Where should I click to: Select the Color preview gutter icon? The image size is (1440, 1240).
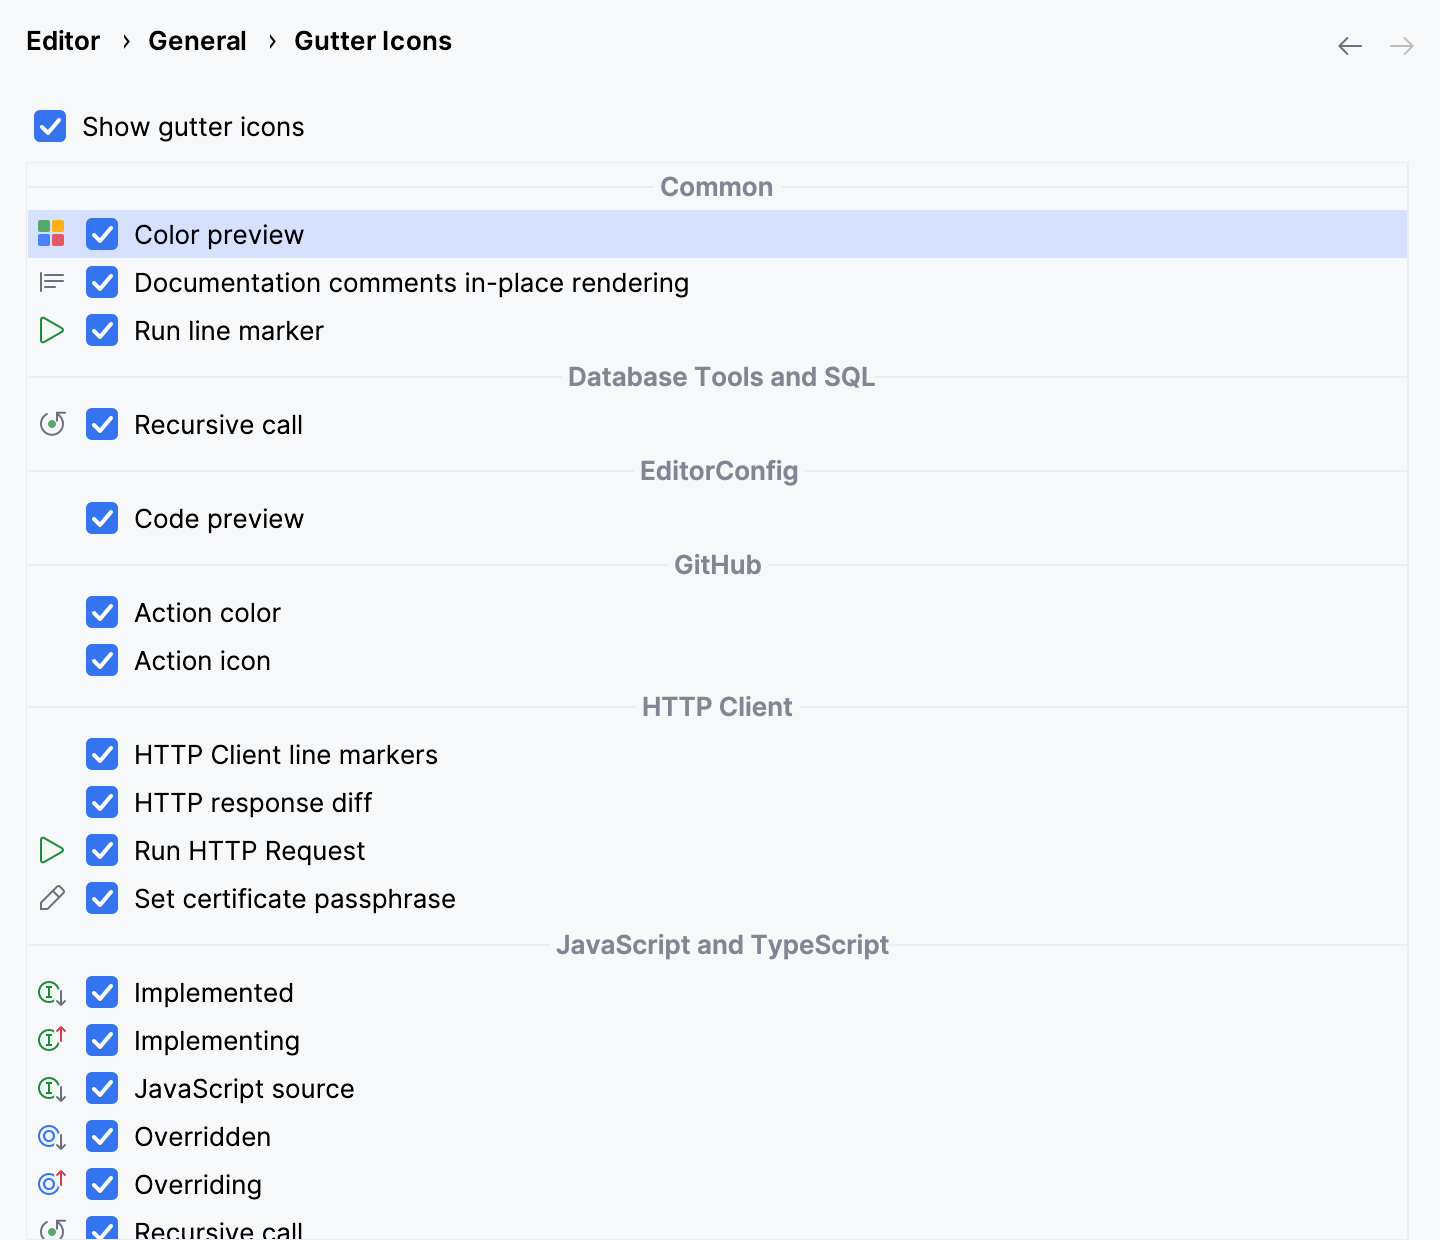tap(51, 233)
